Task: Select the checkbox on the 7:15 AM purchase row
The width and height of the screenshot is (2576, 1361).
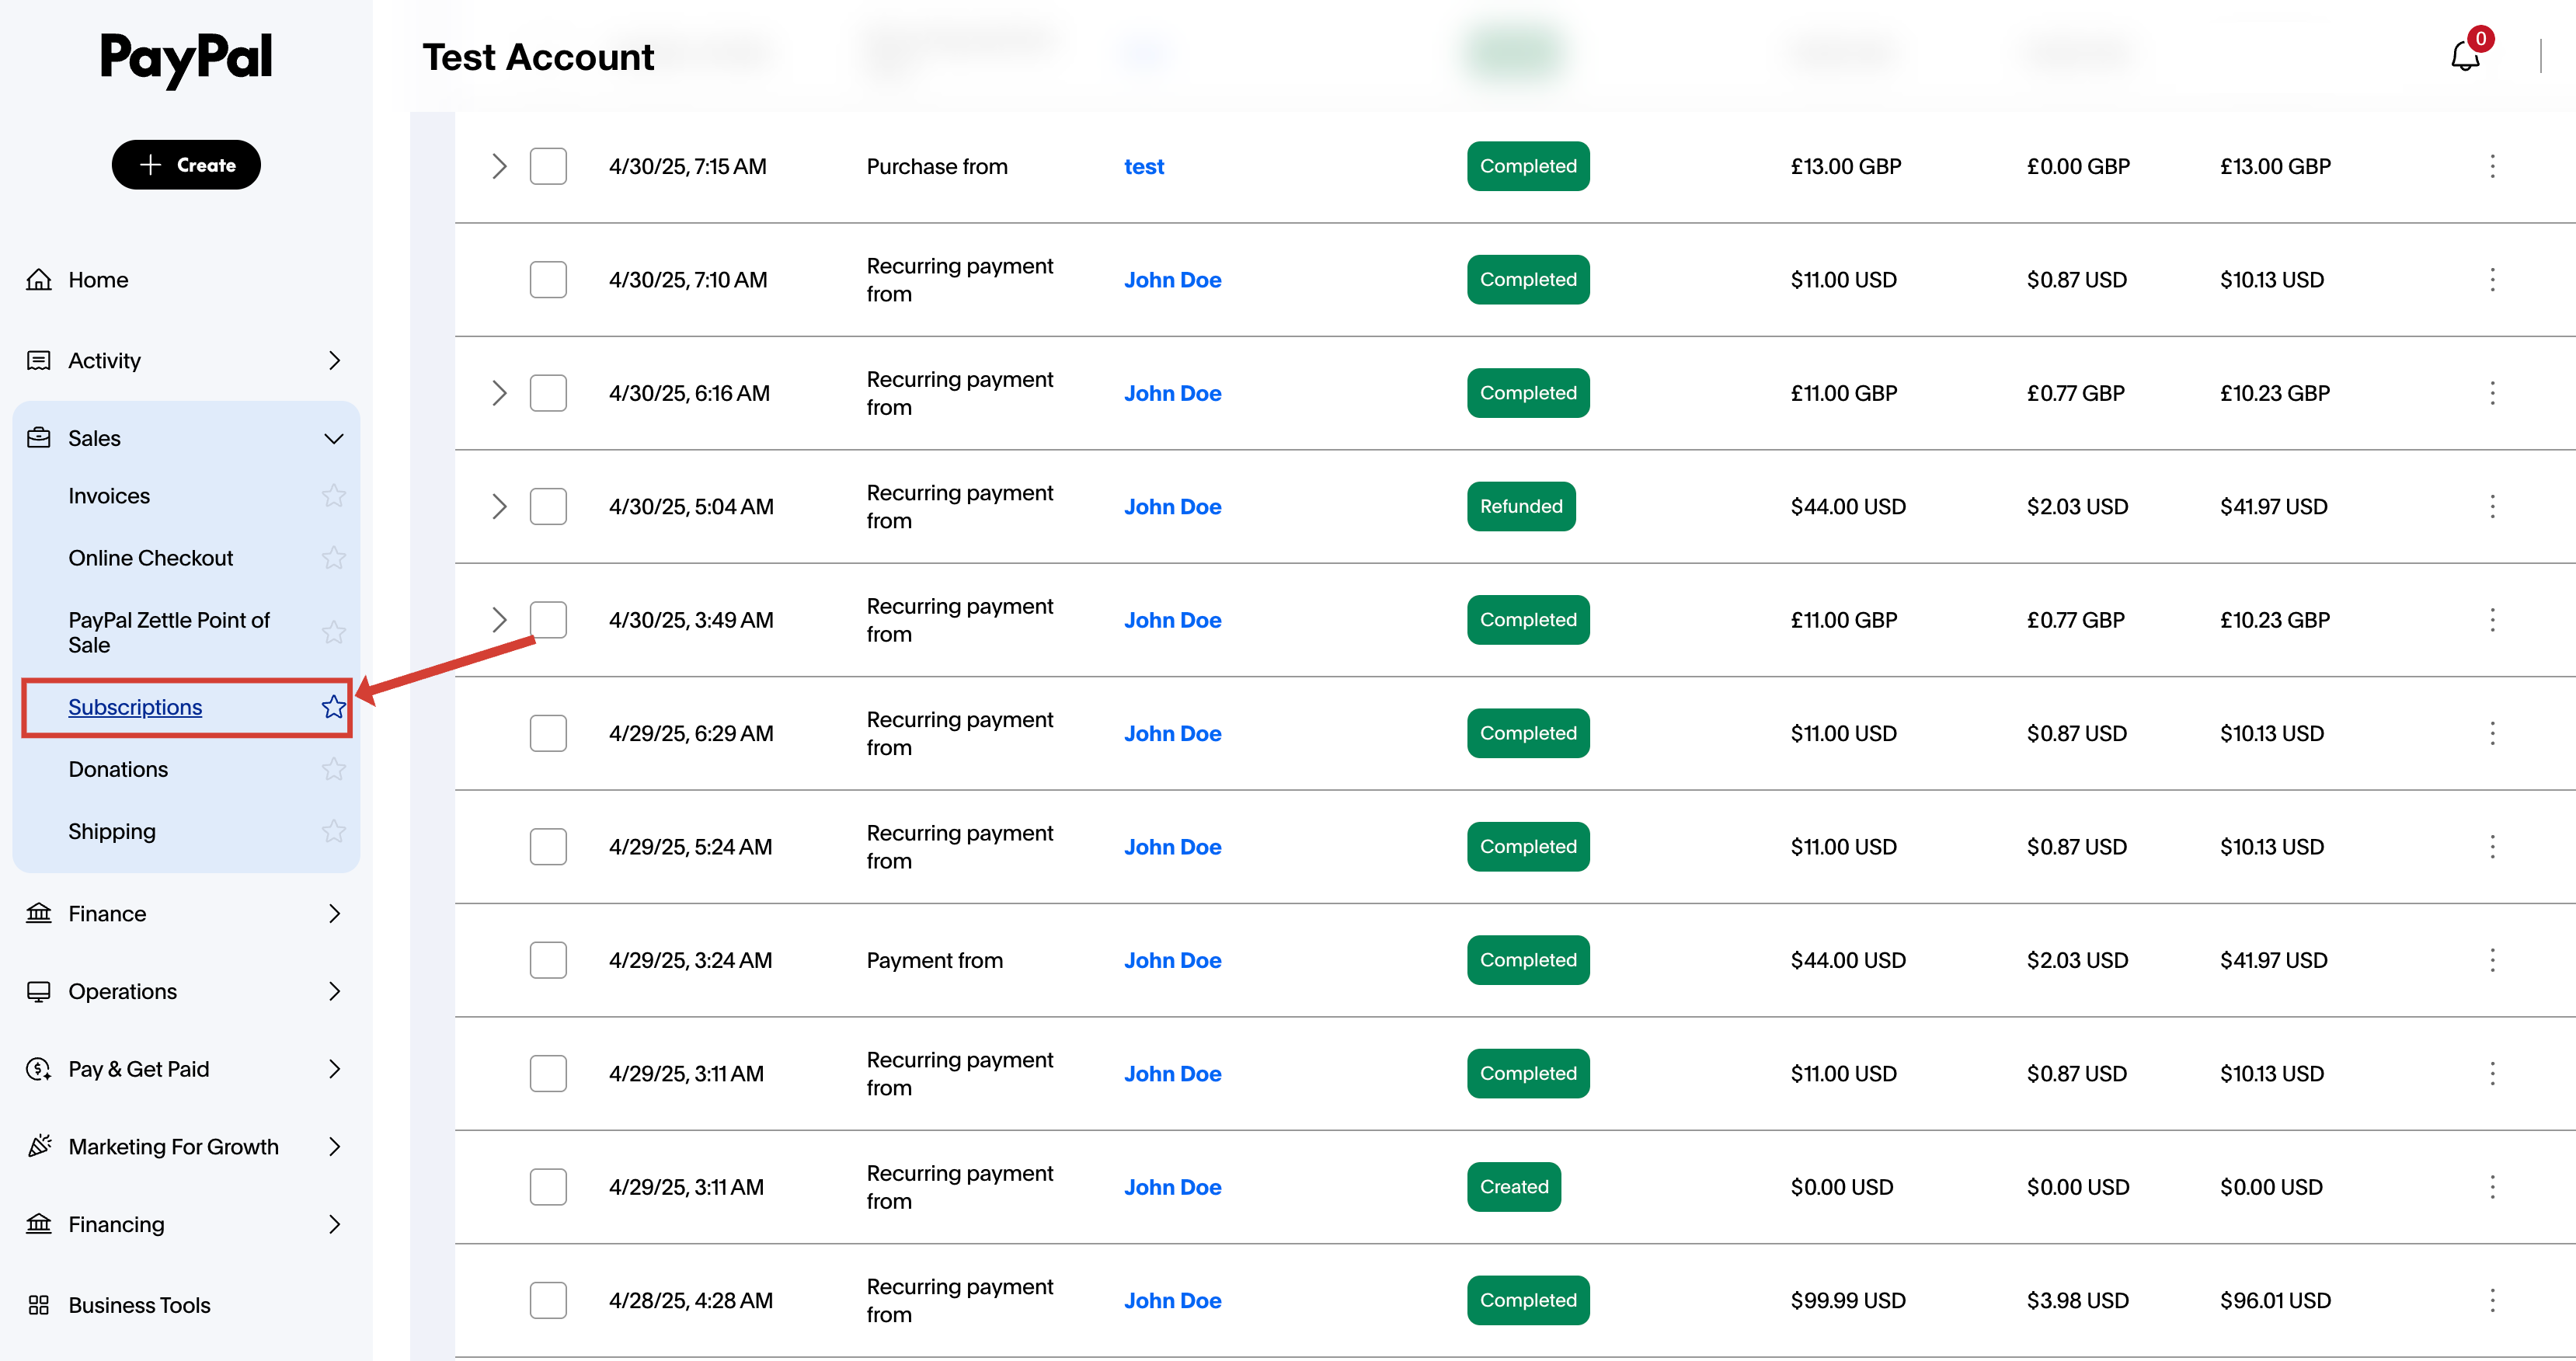Action: (x=548, y=166)
